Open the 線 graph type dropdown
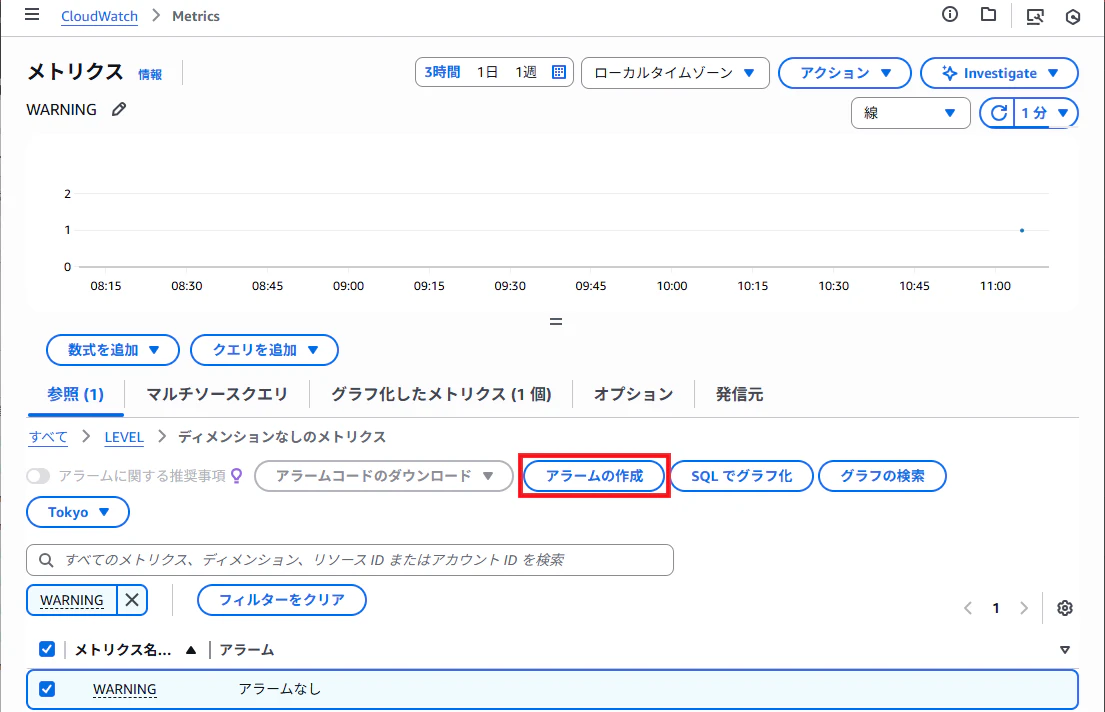1105x712 pixels. click(910, 113)
